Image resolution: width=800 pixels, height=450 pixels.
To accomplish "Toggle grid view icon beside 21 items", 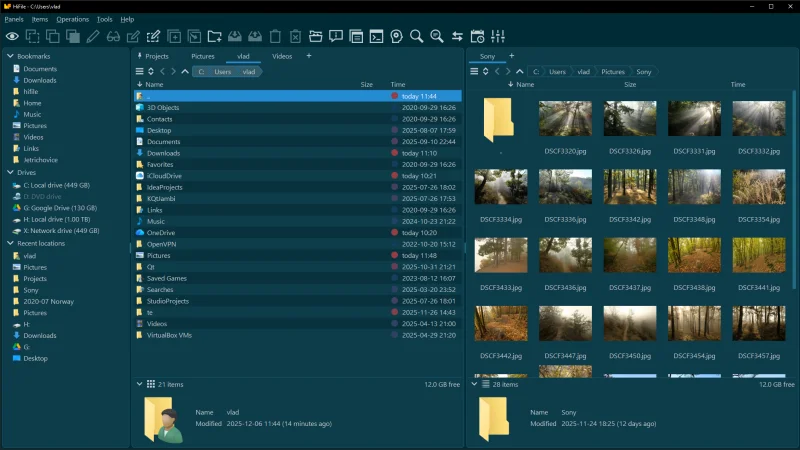I will [x=151, y=384].
